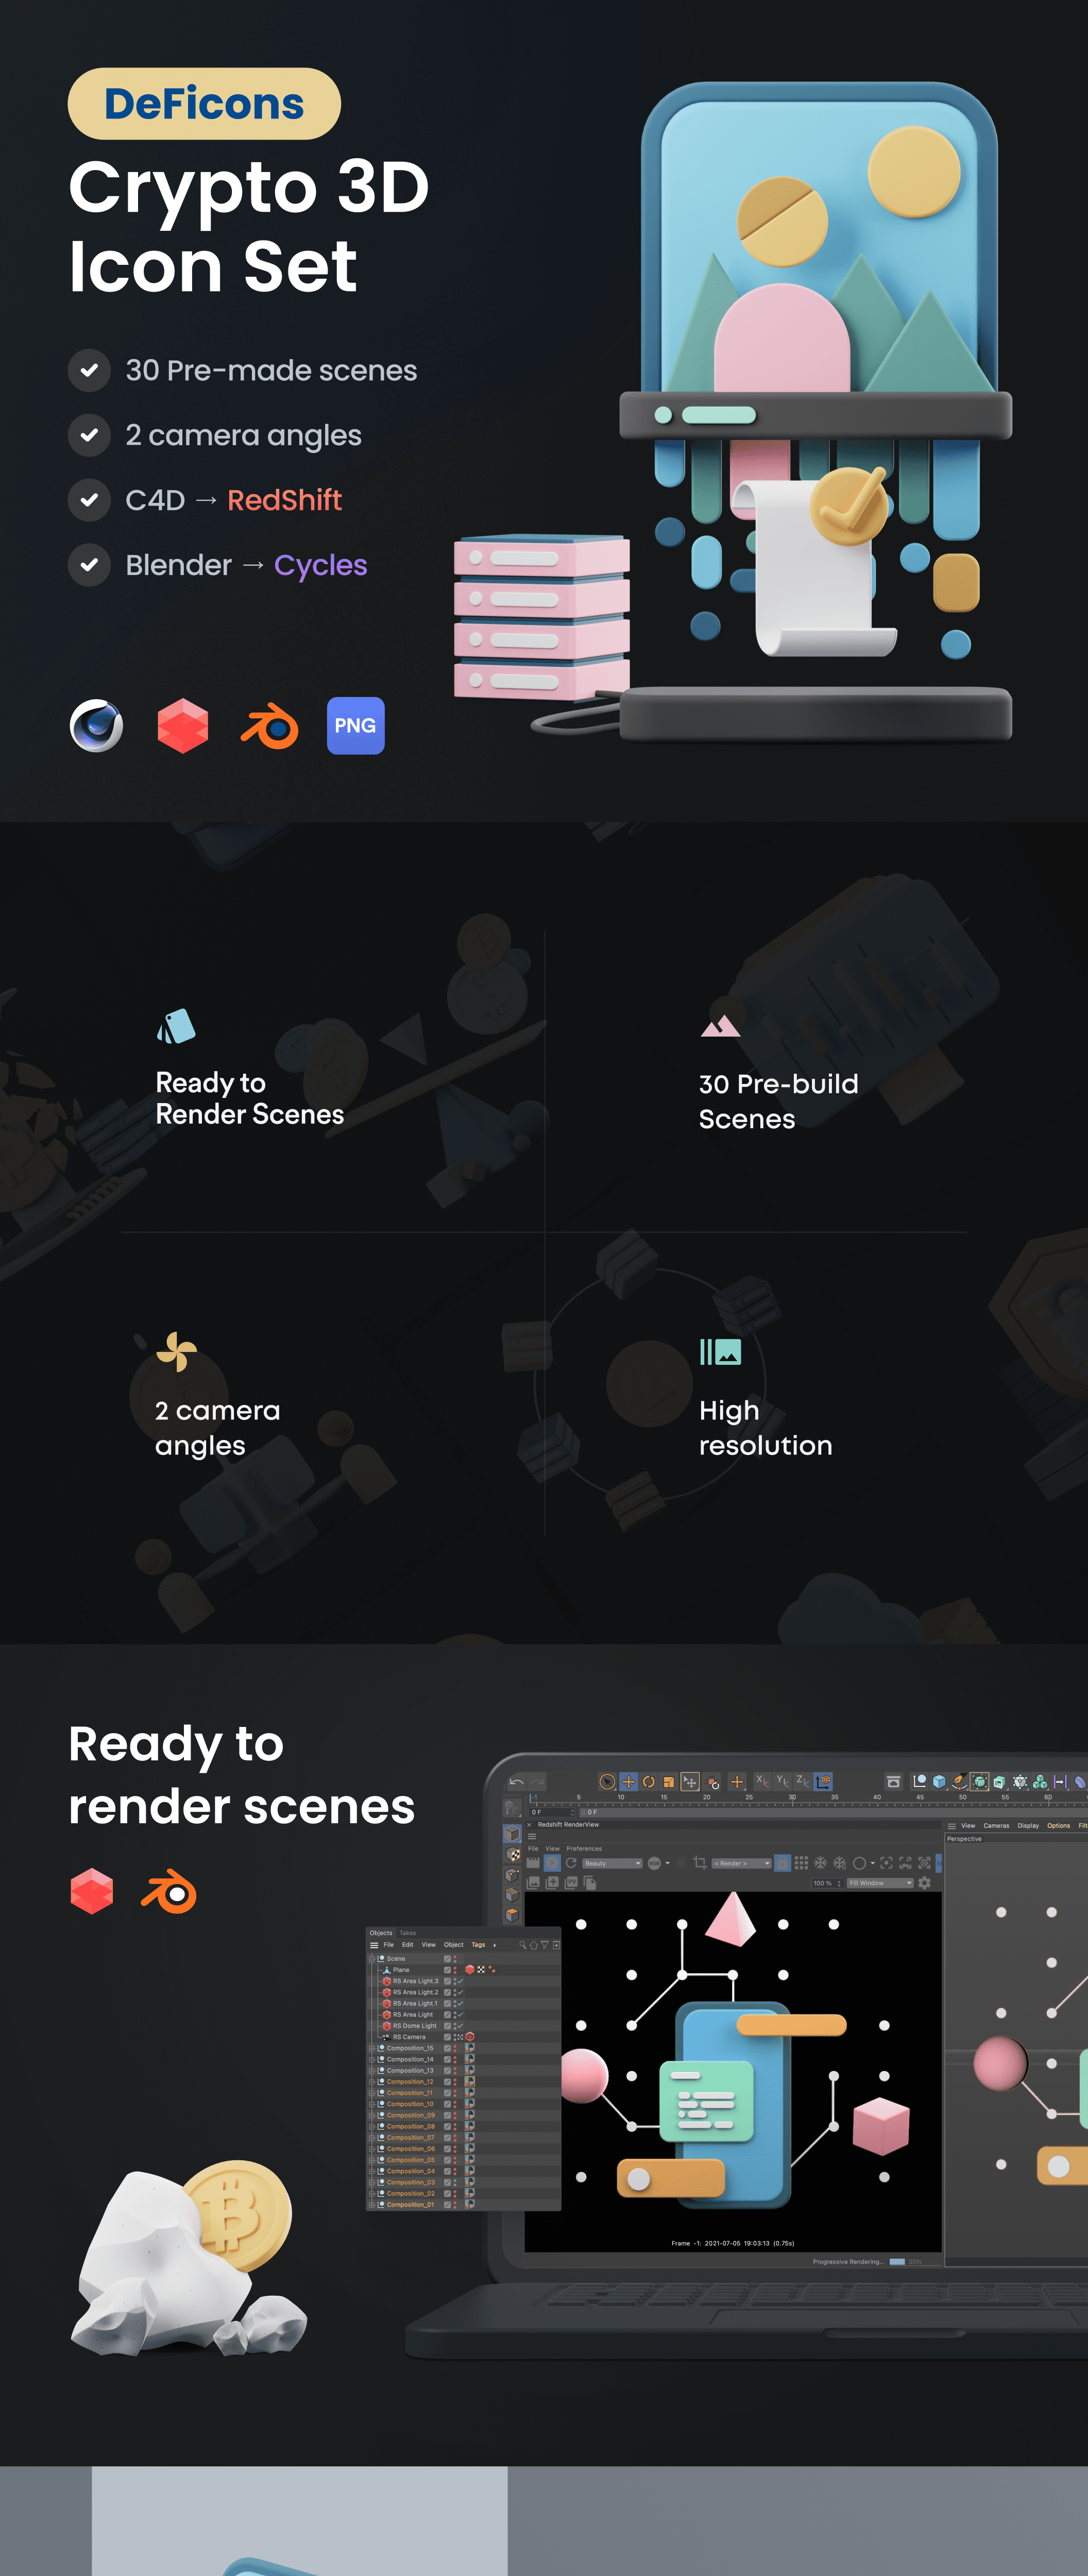Click the PNG format badge
The width and height of the screenshot is (1088, 2576).
355,726
